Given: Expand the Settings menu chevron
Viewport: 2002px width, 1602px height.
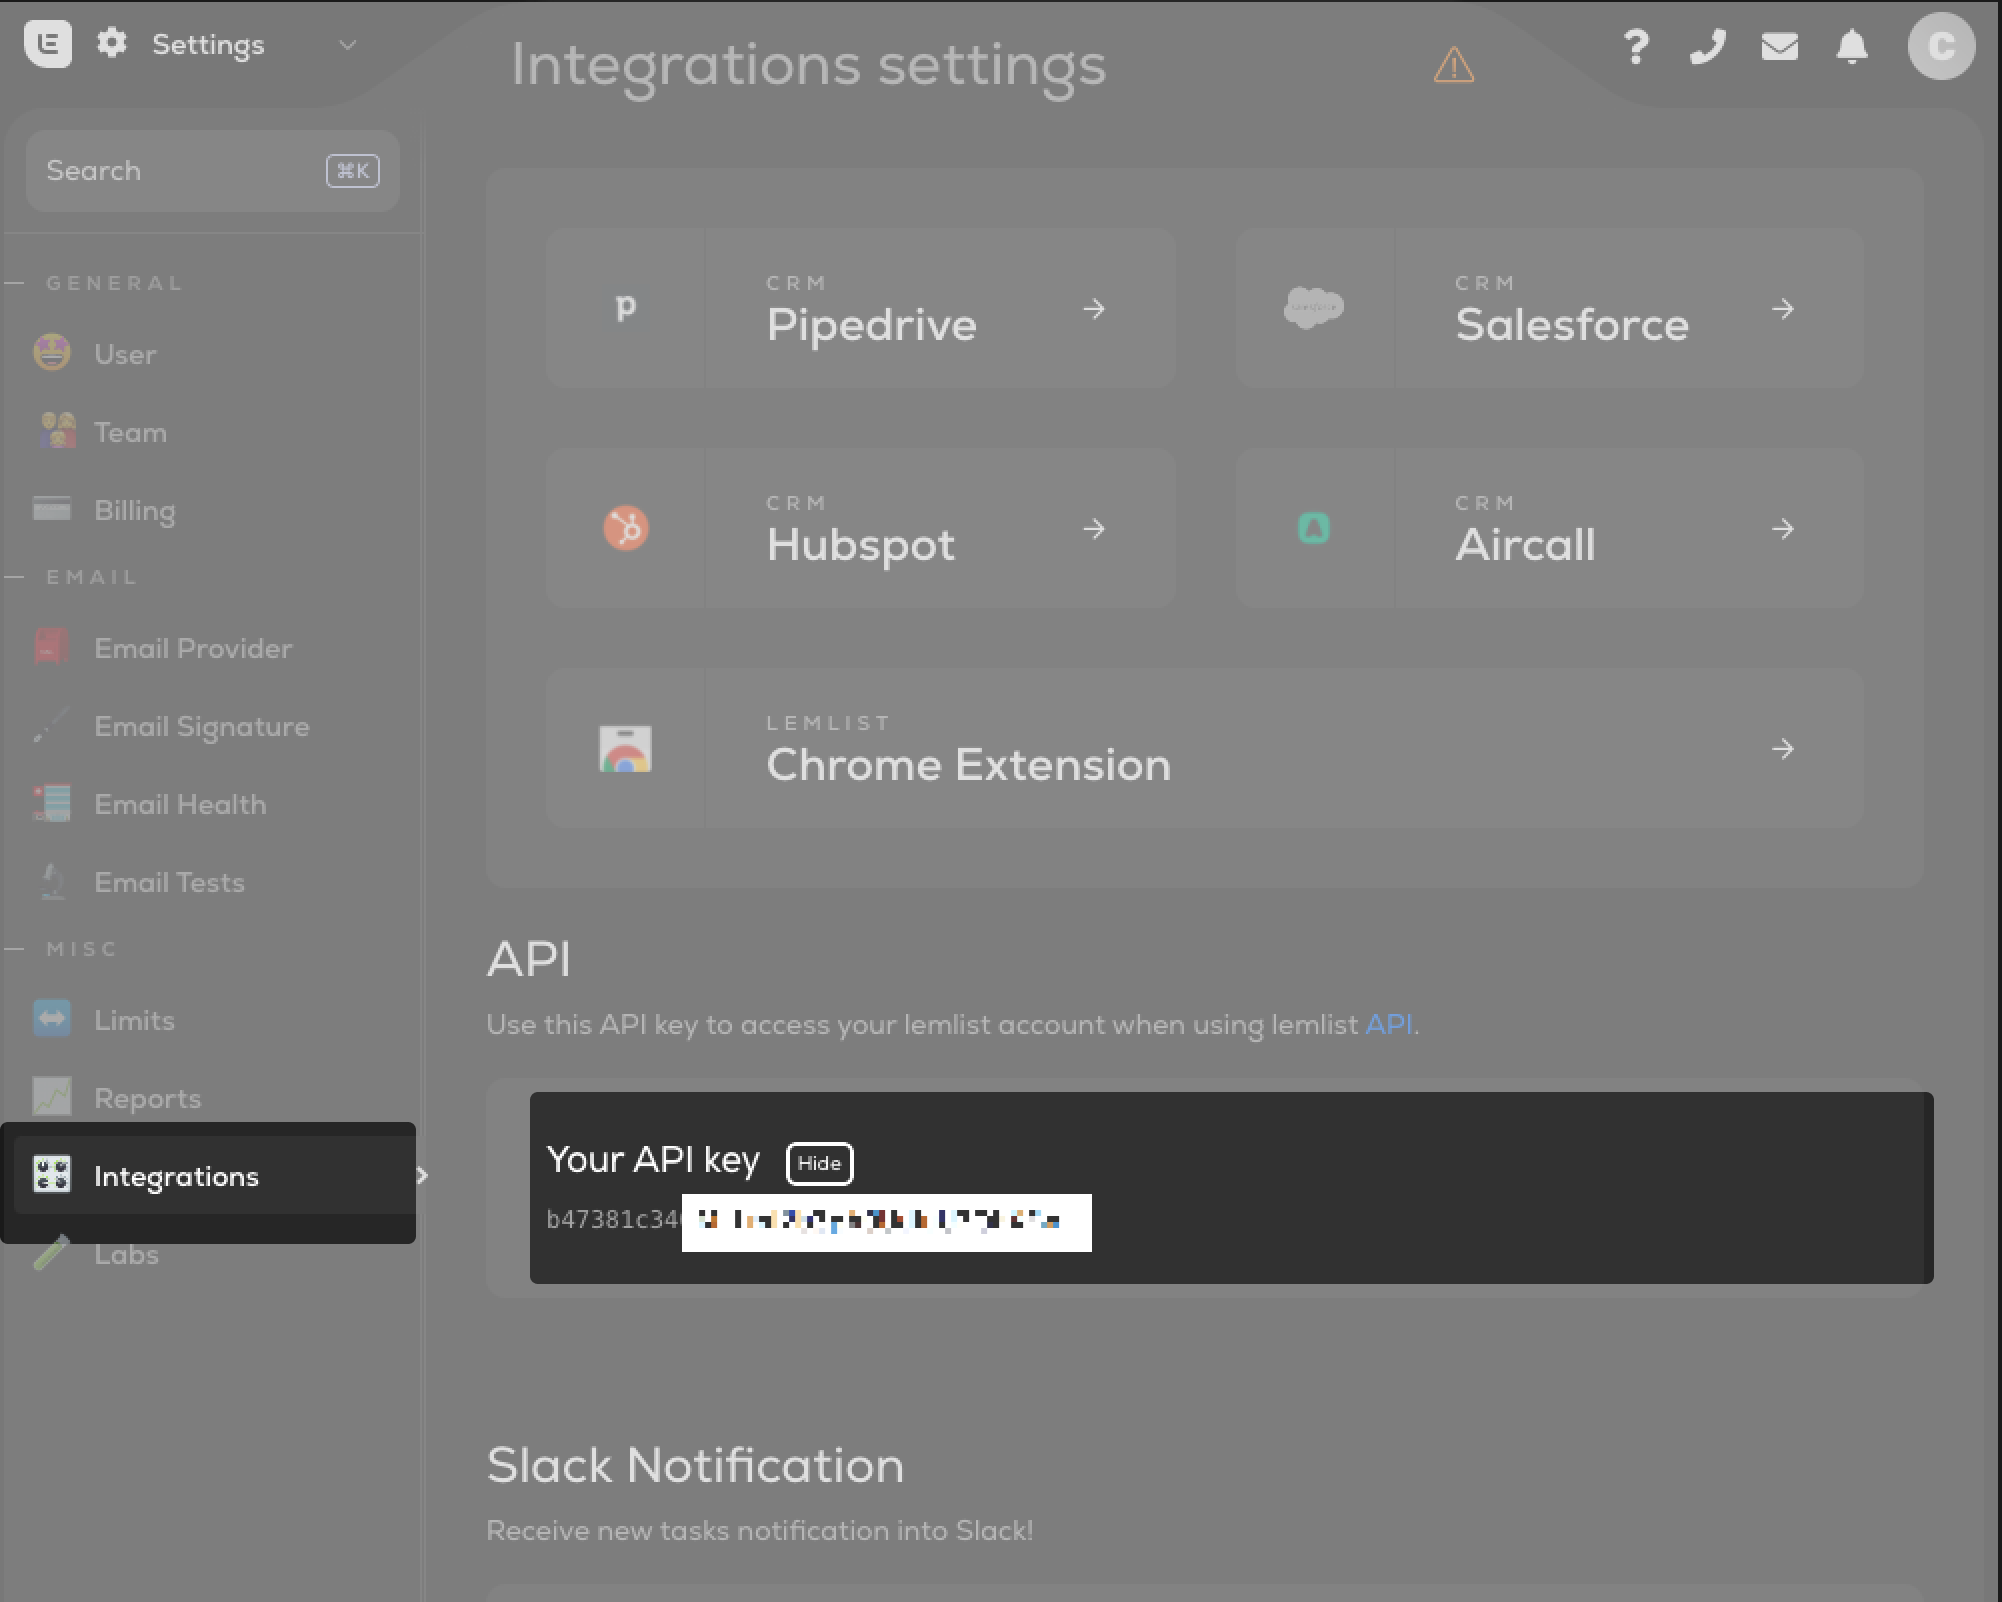Looking at the screenshot, I should [347, 46].
